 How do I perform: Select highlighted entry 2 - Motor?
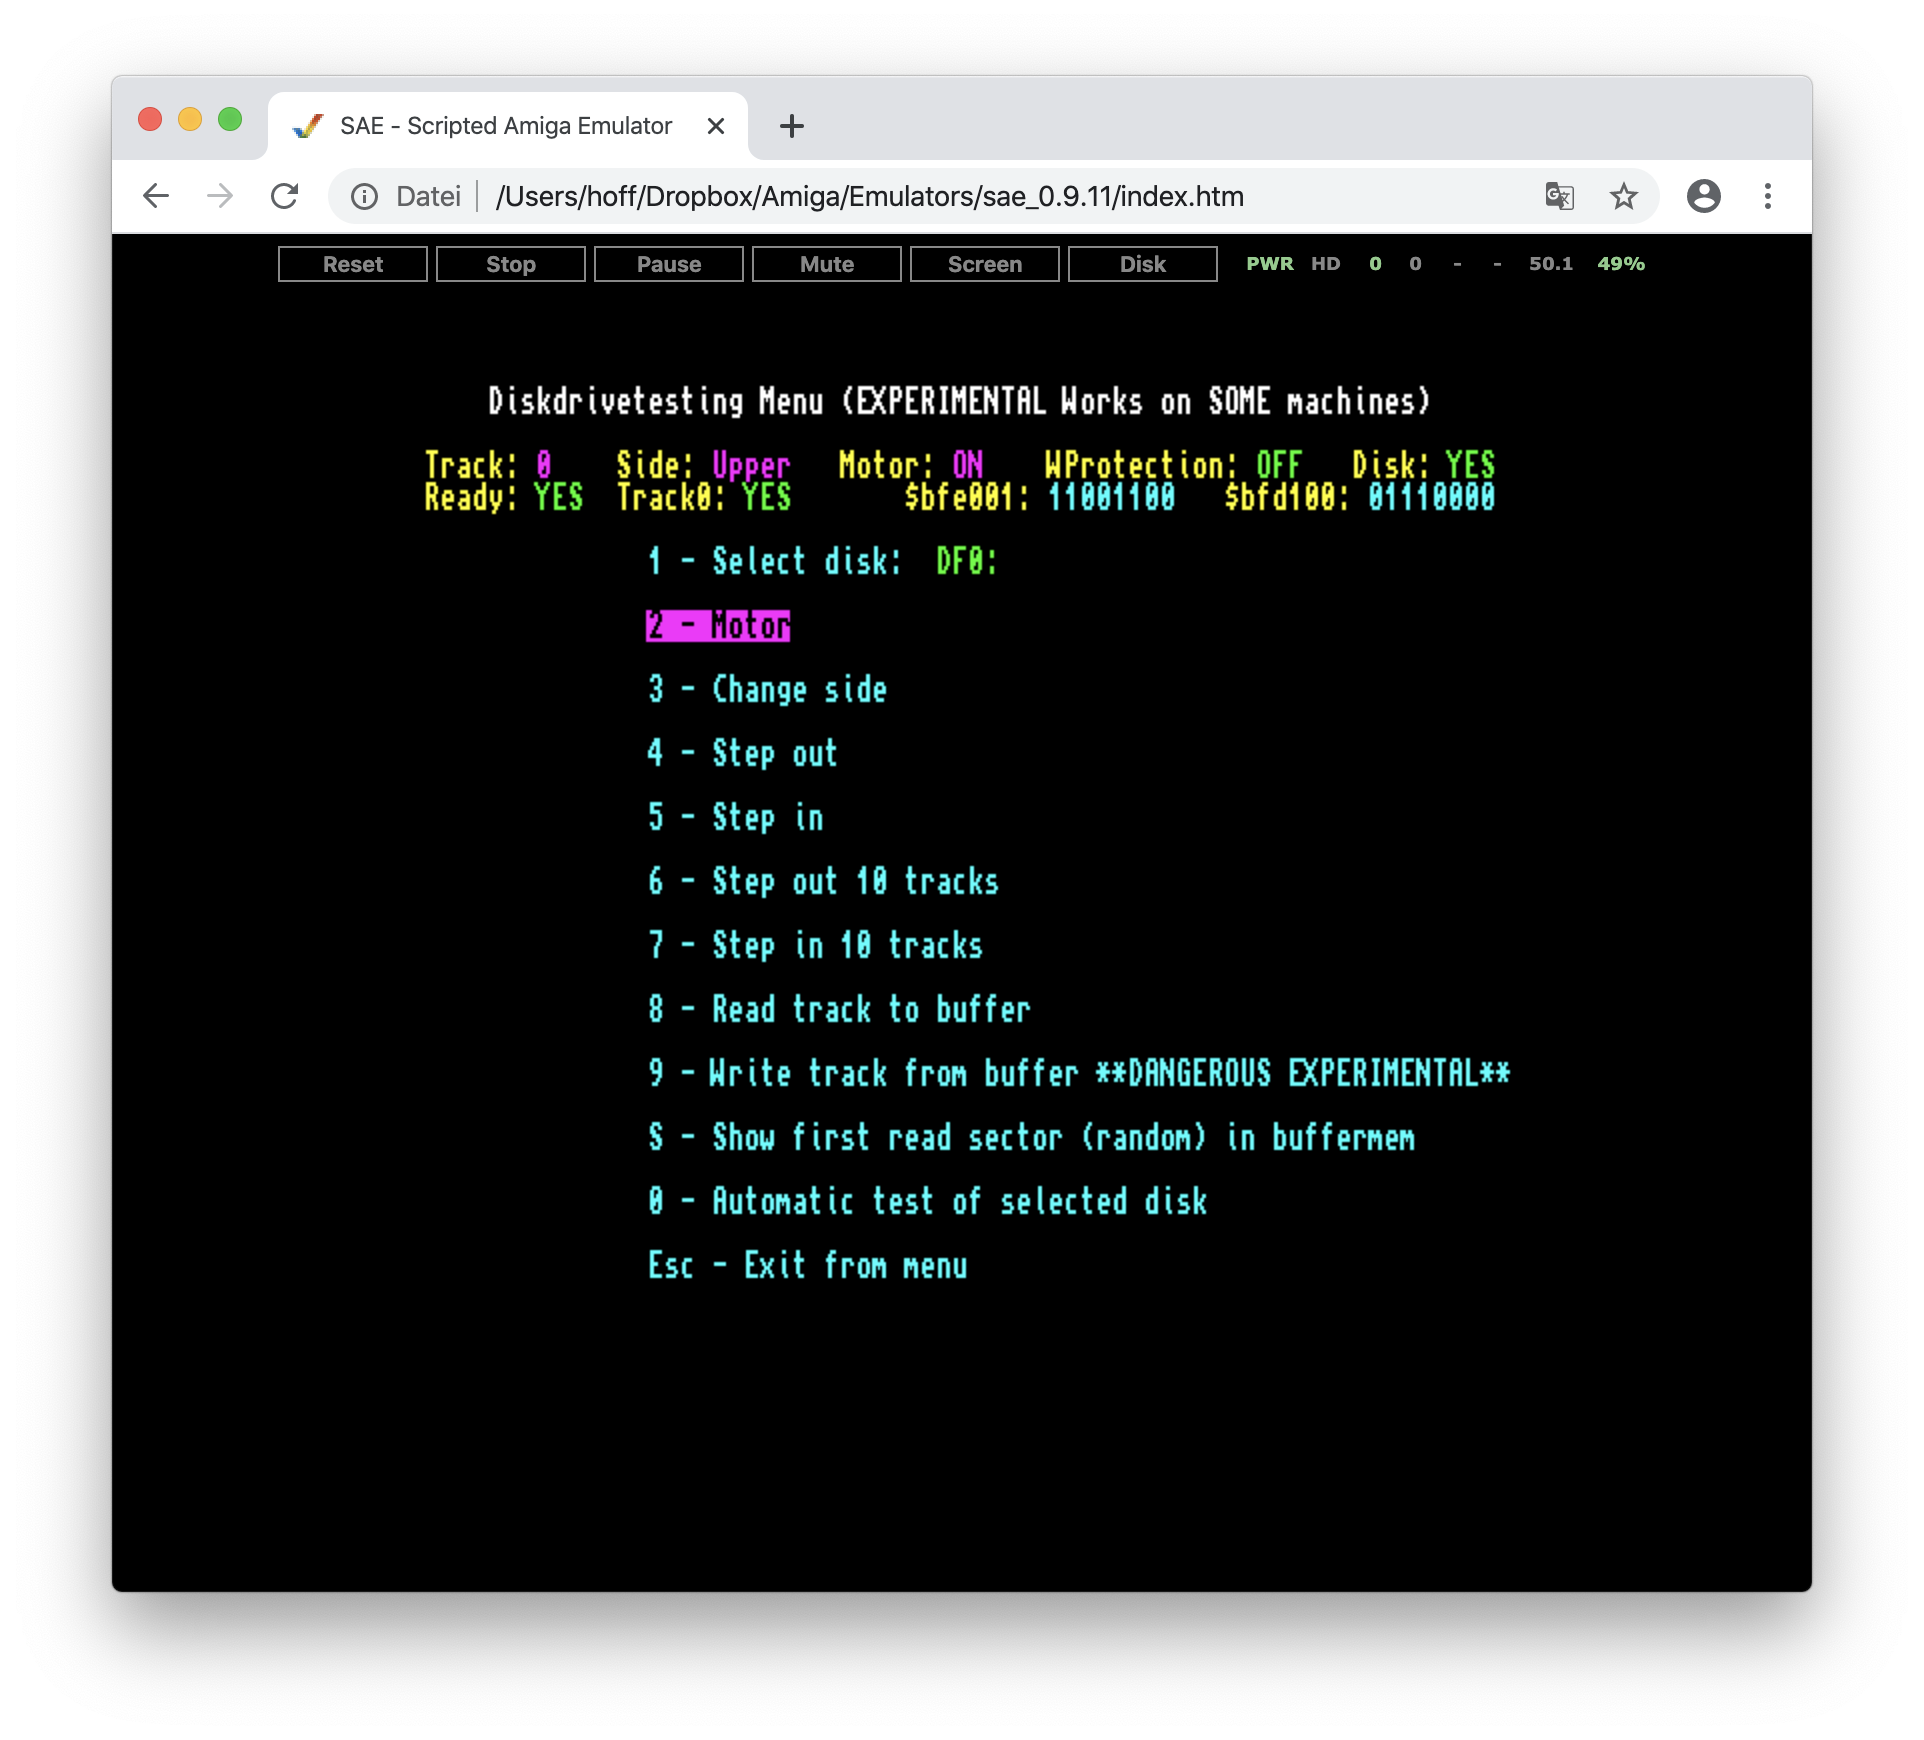point(718,625)
